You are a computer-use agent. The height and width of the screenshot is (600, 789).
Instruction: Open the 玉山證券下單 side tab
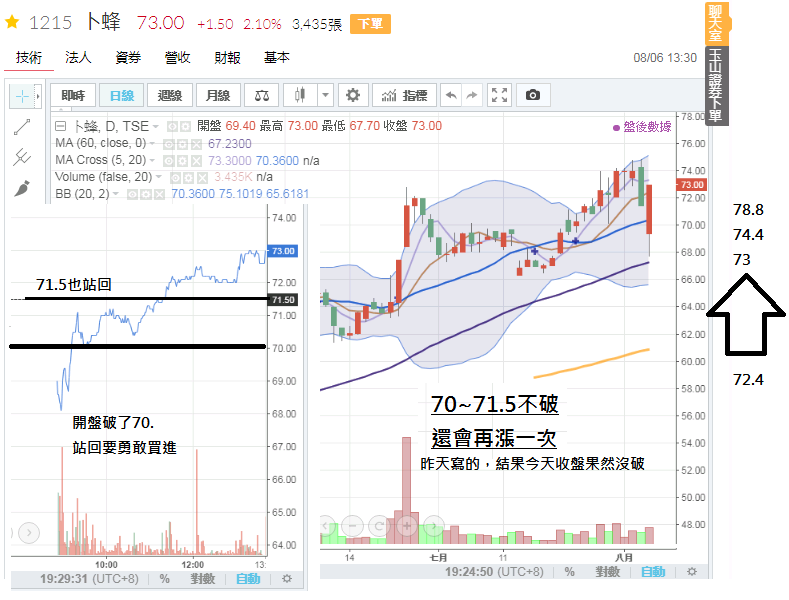tap(717, 86)
